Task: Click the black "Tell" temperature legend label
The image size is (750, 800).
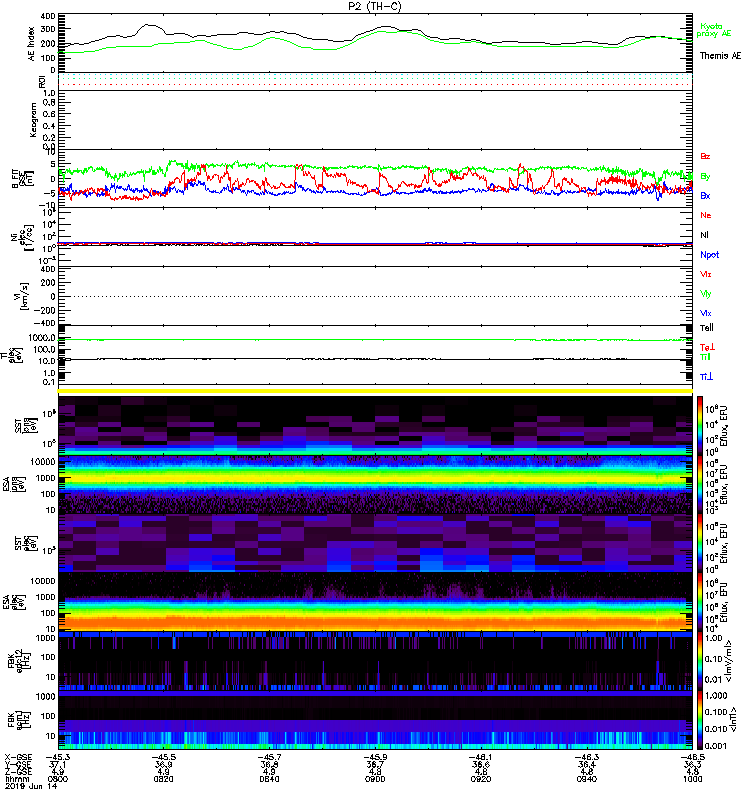Action: 707,328
